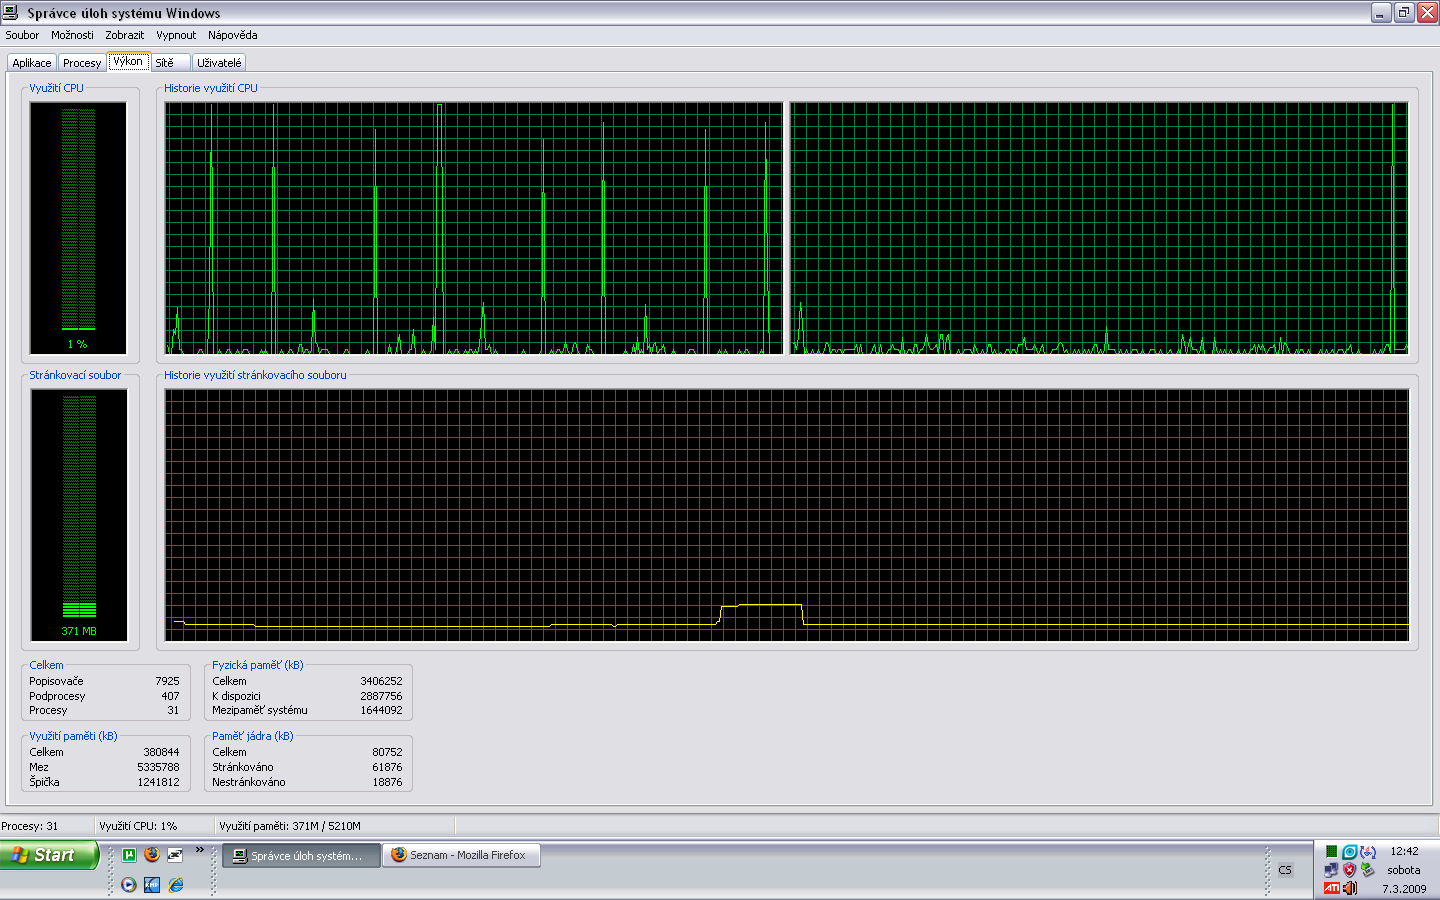The height and width of the screenshot is (900, 1440).
Task: Open Windows Media Player from Quick Launch
Action: 129,885
